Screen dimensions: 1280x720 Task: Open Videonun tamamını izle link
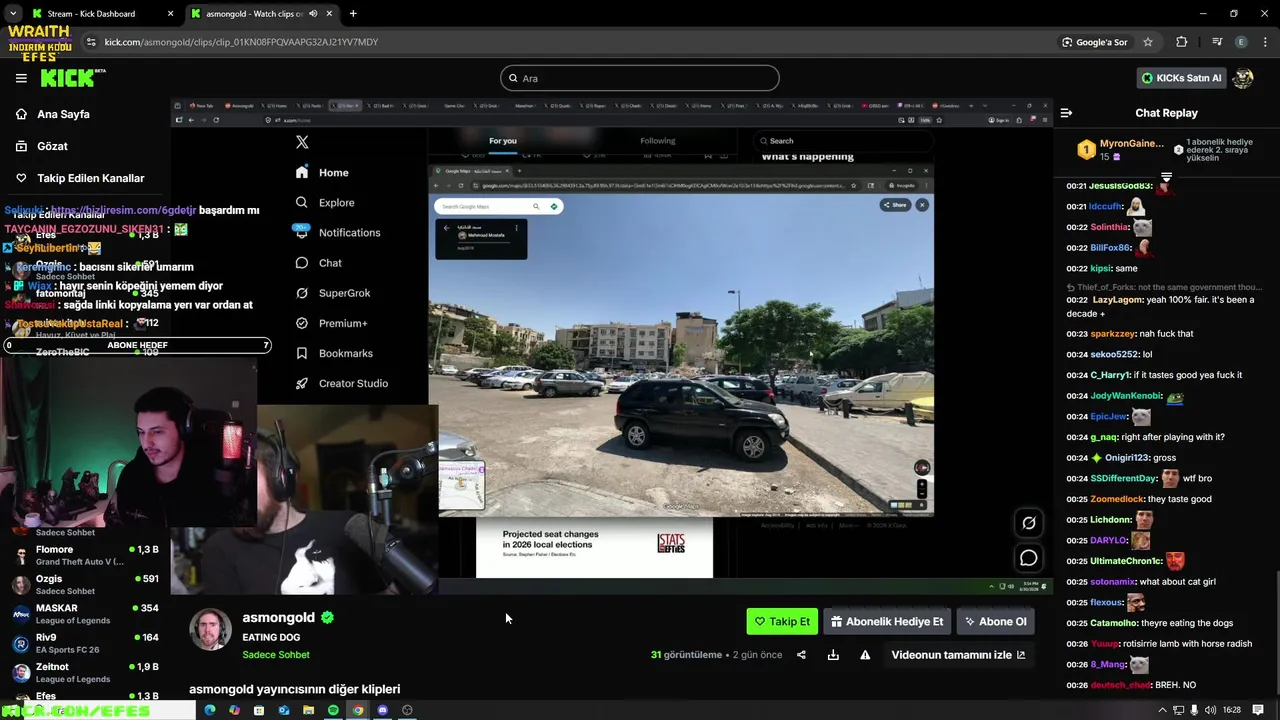(x=958, y=655)
